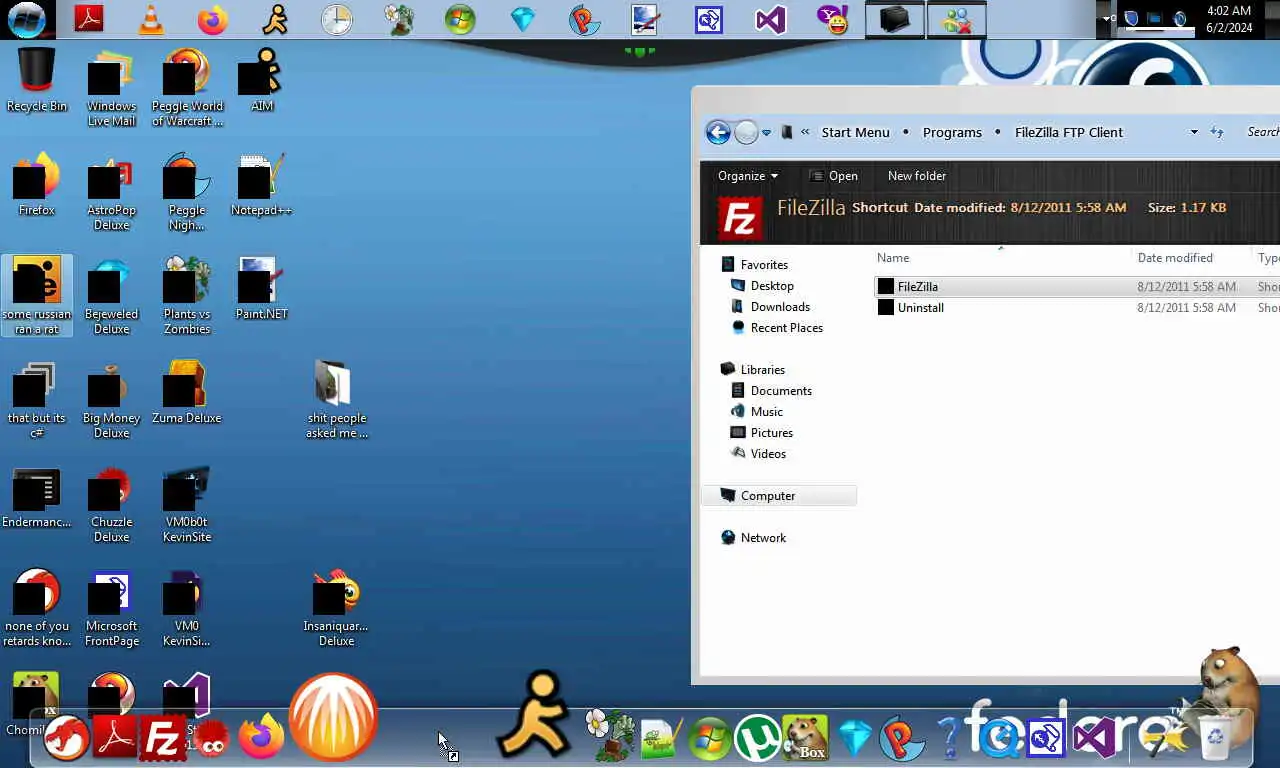
Task: Open the Windows Live Mail desktop shortcut
Action: tap(111, 88)
